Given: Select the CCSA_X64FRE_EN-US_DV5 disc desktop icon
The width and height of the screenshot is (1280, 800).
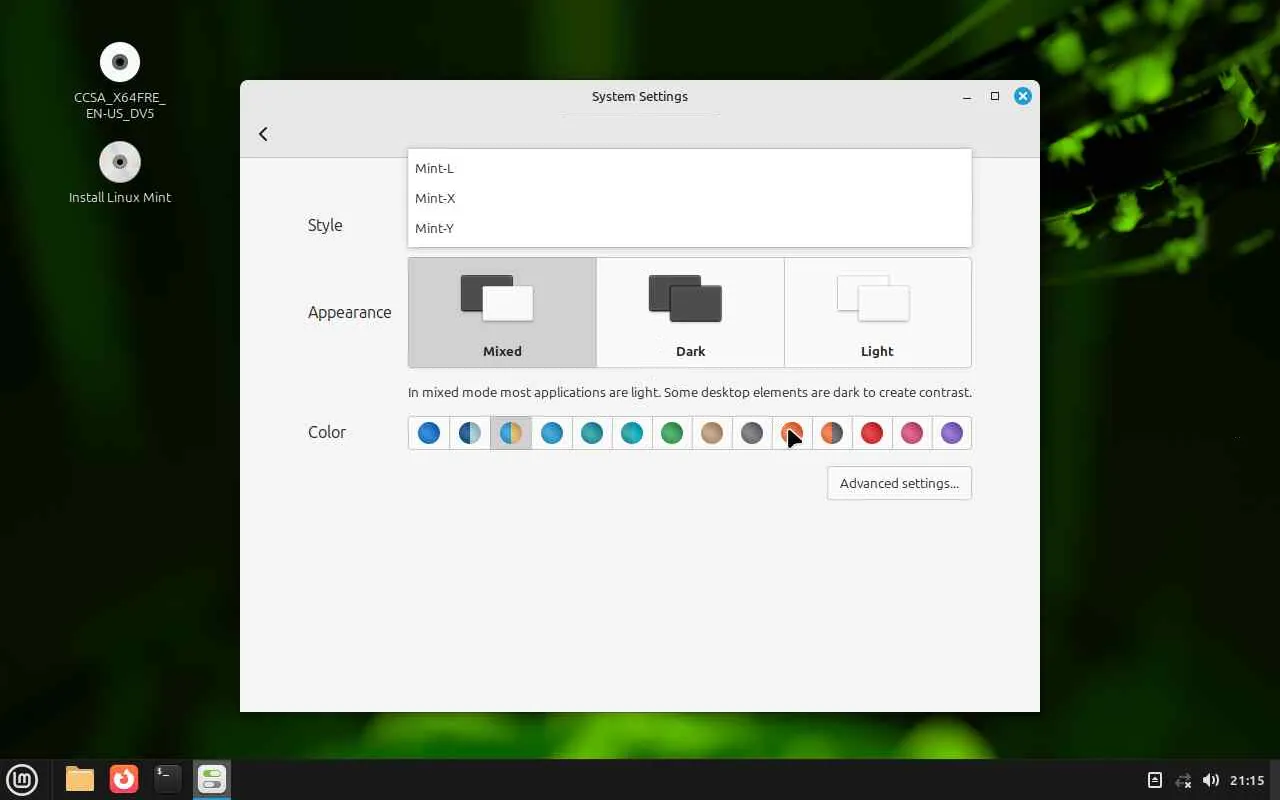Looking at the screenshot, I should [120, 81].
